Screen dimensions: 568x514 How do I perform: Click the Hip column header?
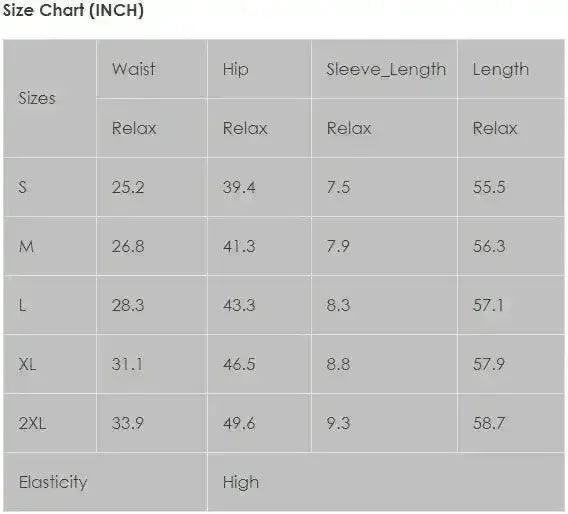click(236, 69)
